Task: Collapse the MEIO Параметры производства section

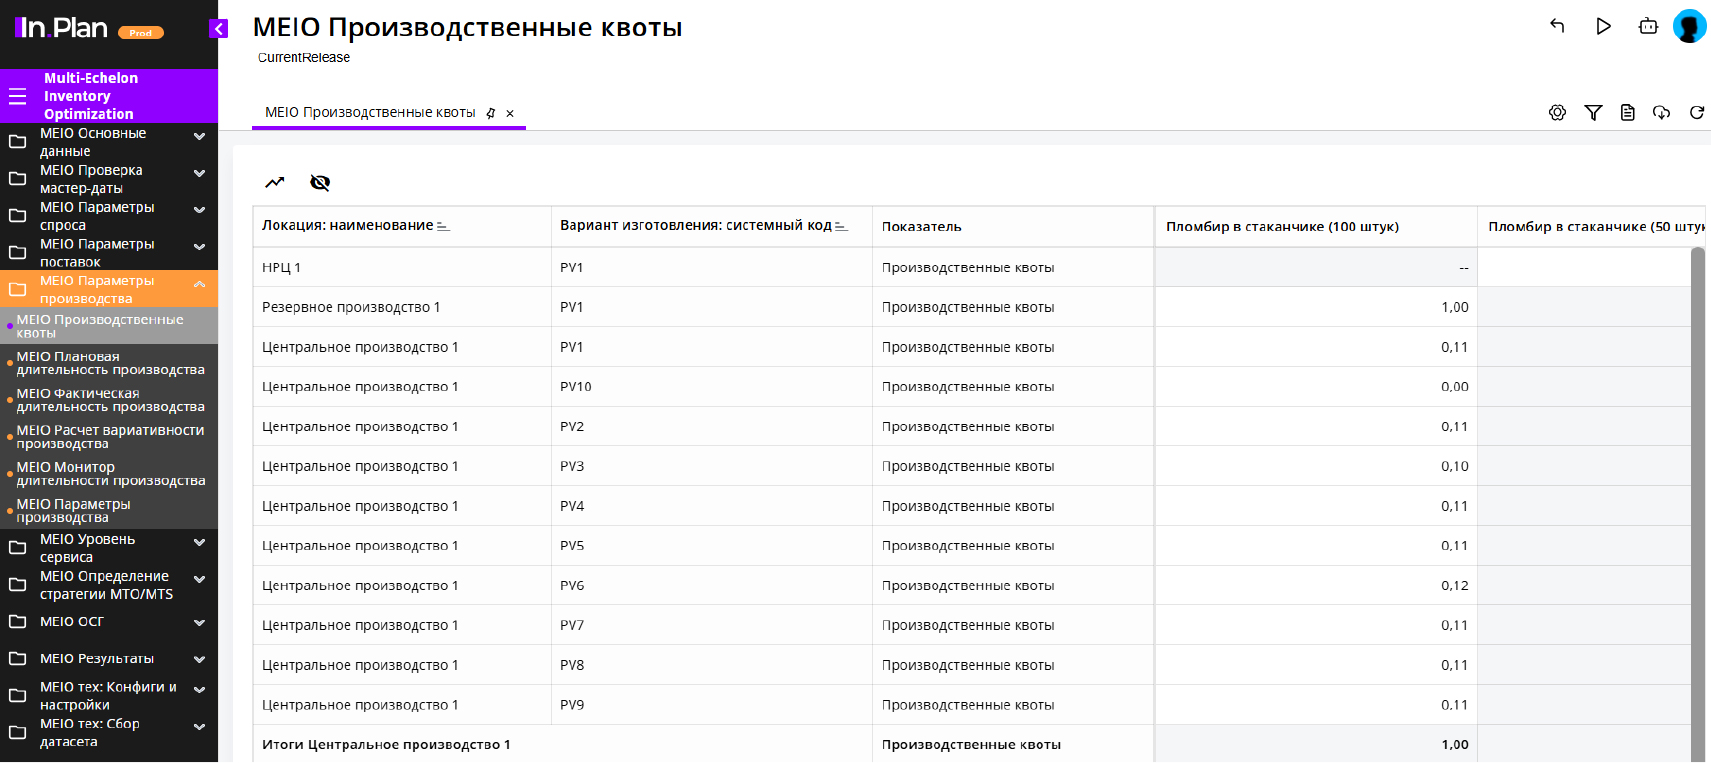Action: [199, 285]
